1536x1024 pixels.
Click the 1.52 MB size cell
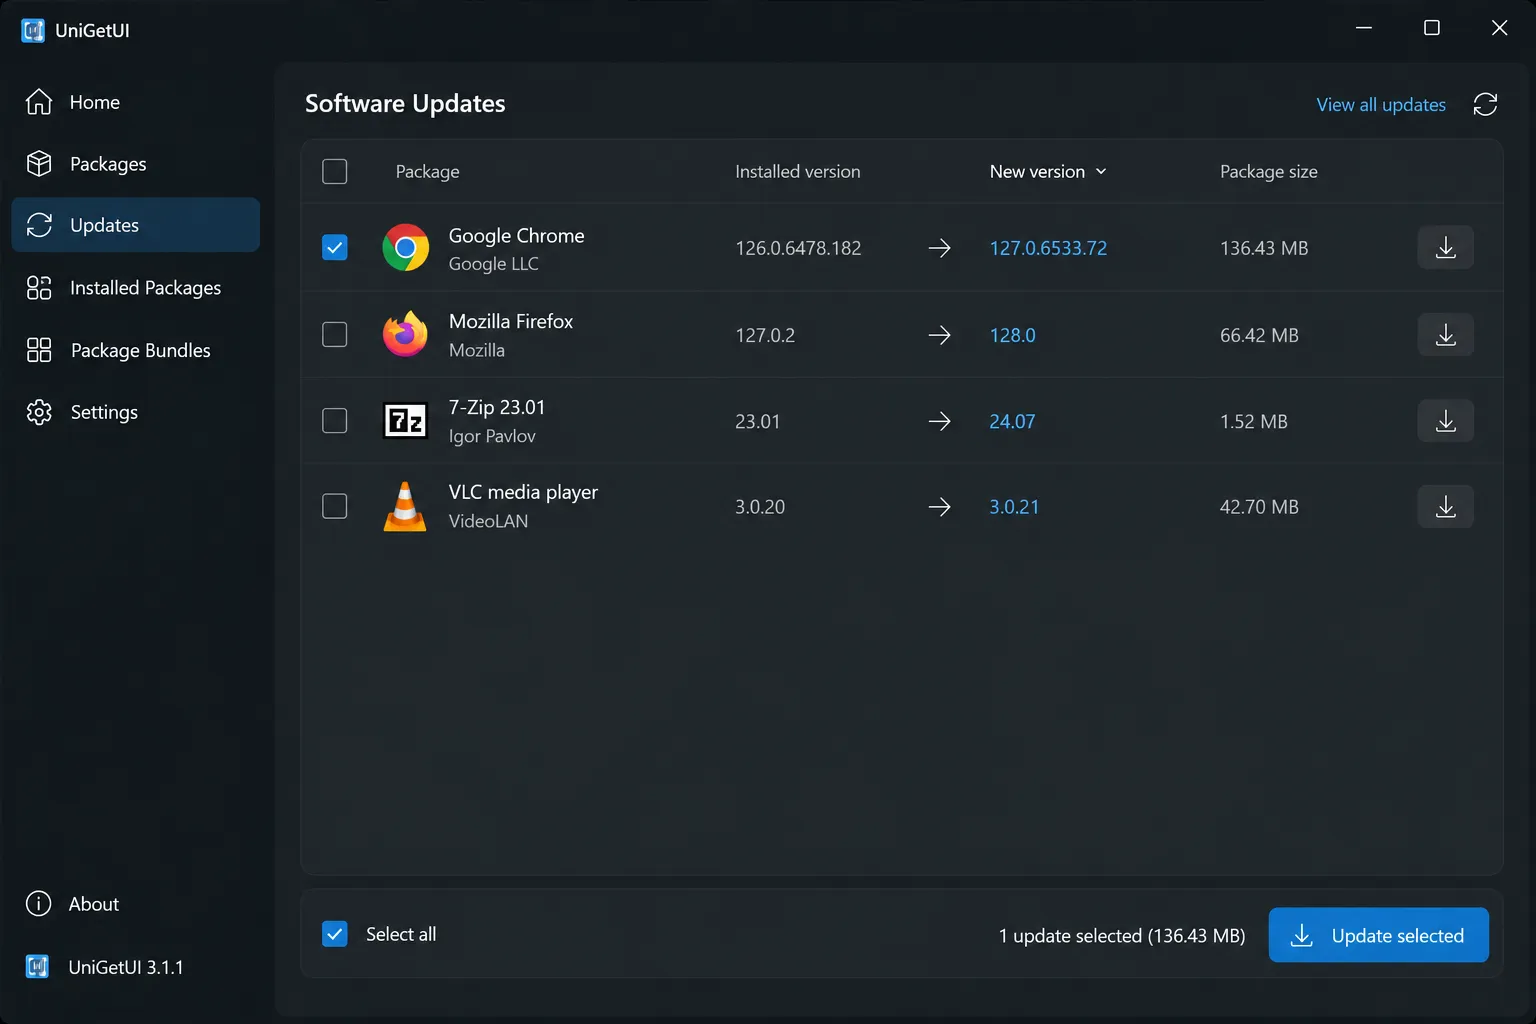[x=1253, y=421]
